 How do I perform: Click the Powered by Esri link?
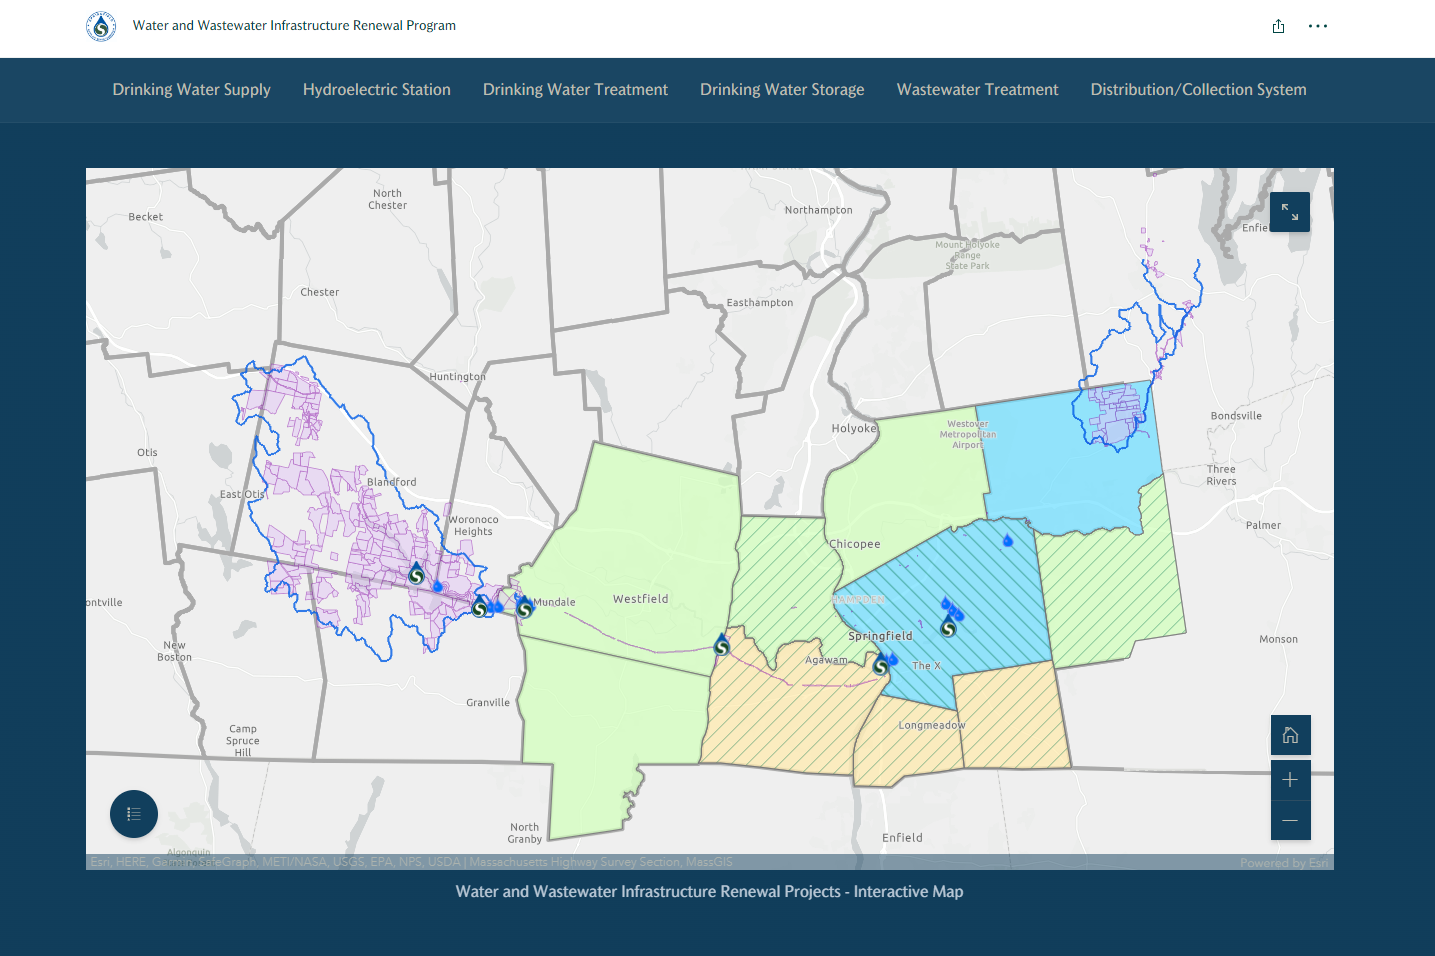[1284, 862]
